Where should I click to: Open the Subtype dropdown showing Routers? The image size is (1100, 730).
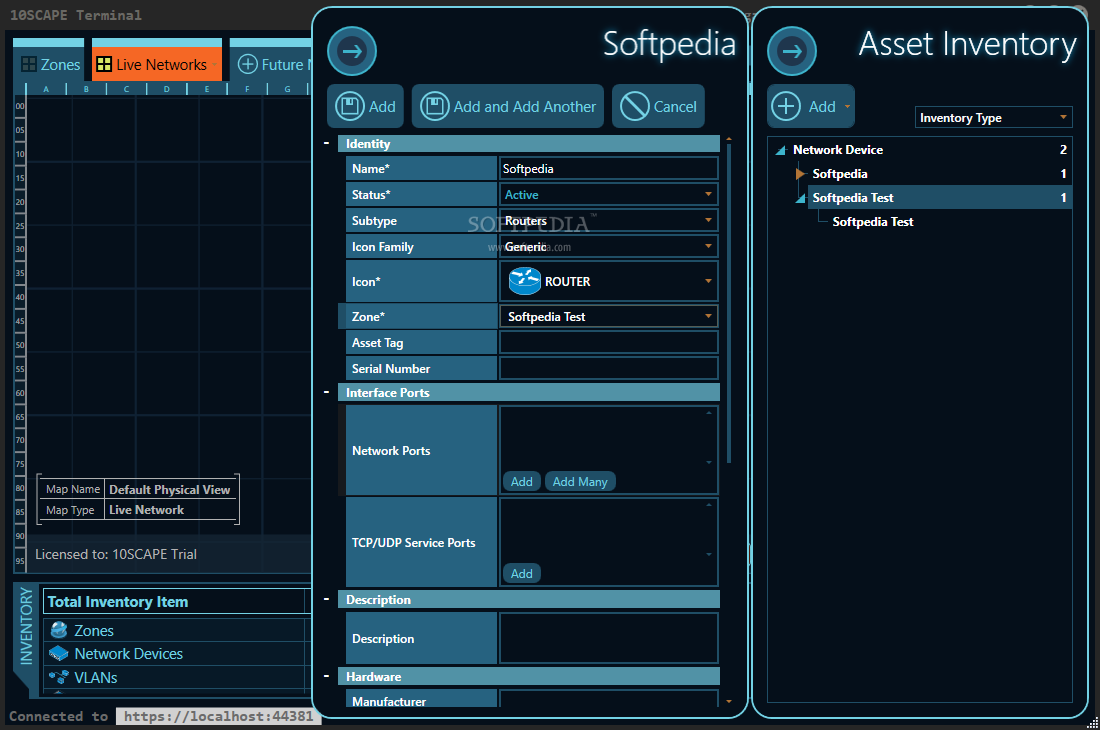click(609, 220)
